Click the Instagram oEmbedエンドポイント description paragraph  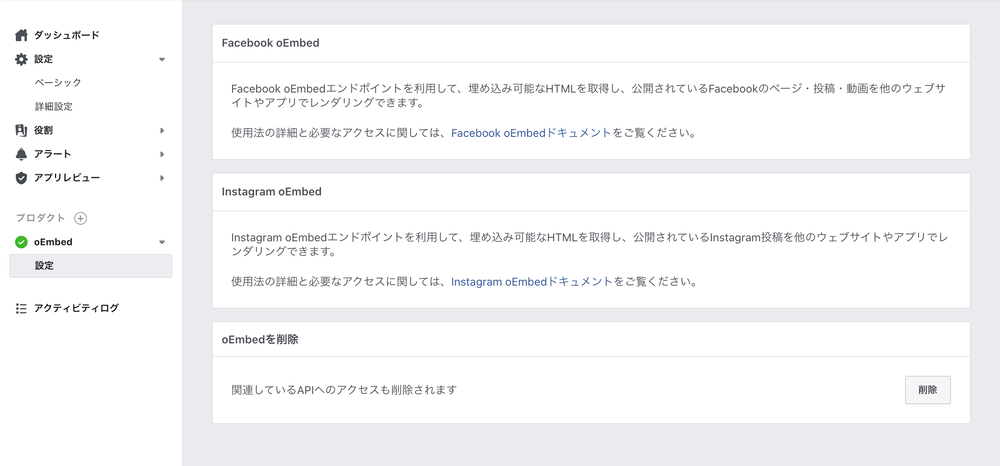tap(590, 244)
